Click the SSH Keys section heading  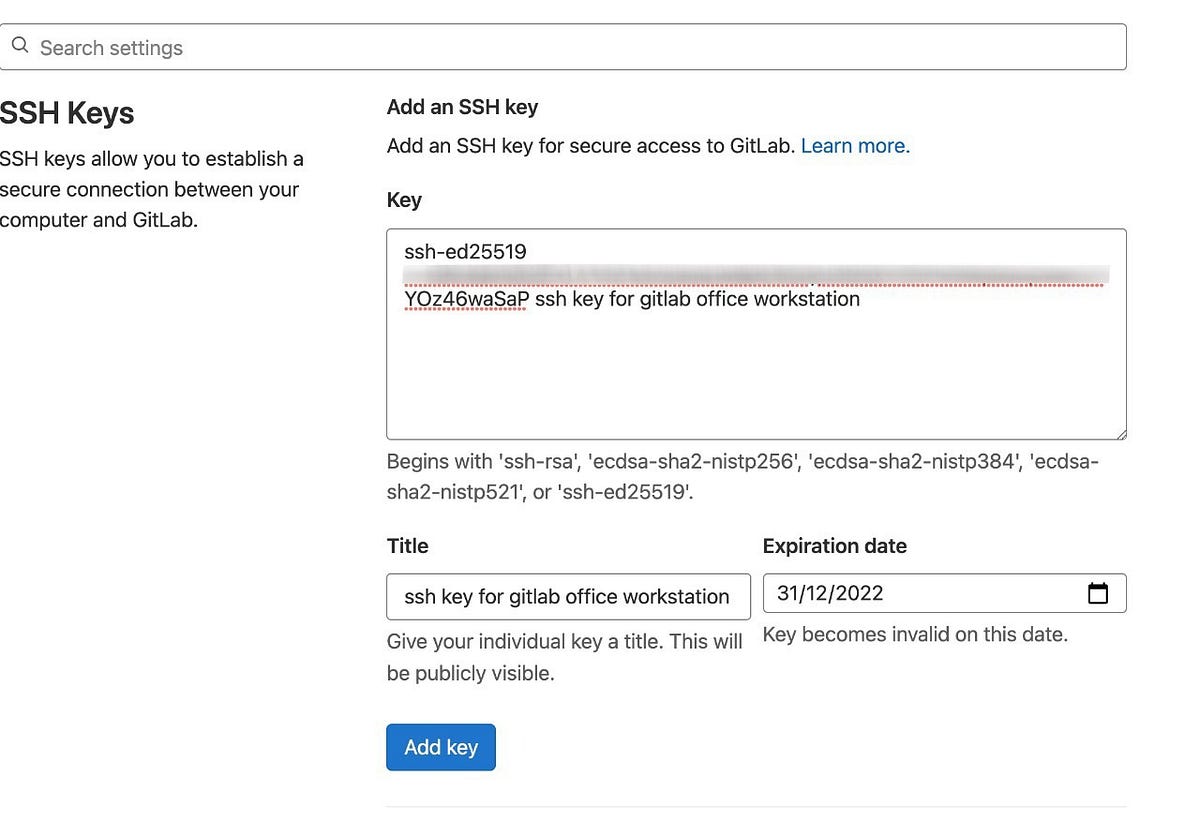66,113
